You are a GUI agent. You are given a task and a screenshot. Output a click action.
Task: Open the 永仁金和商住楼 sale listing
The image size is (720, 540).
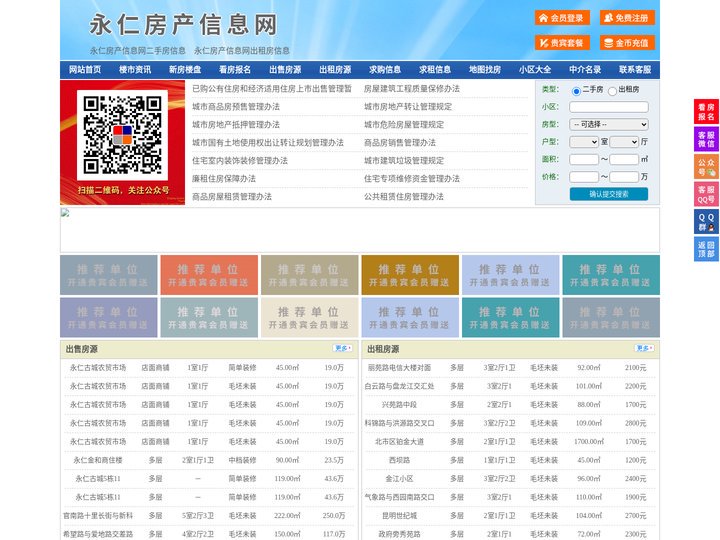pyautogui.click(x=98, y=460)
